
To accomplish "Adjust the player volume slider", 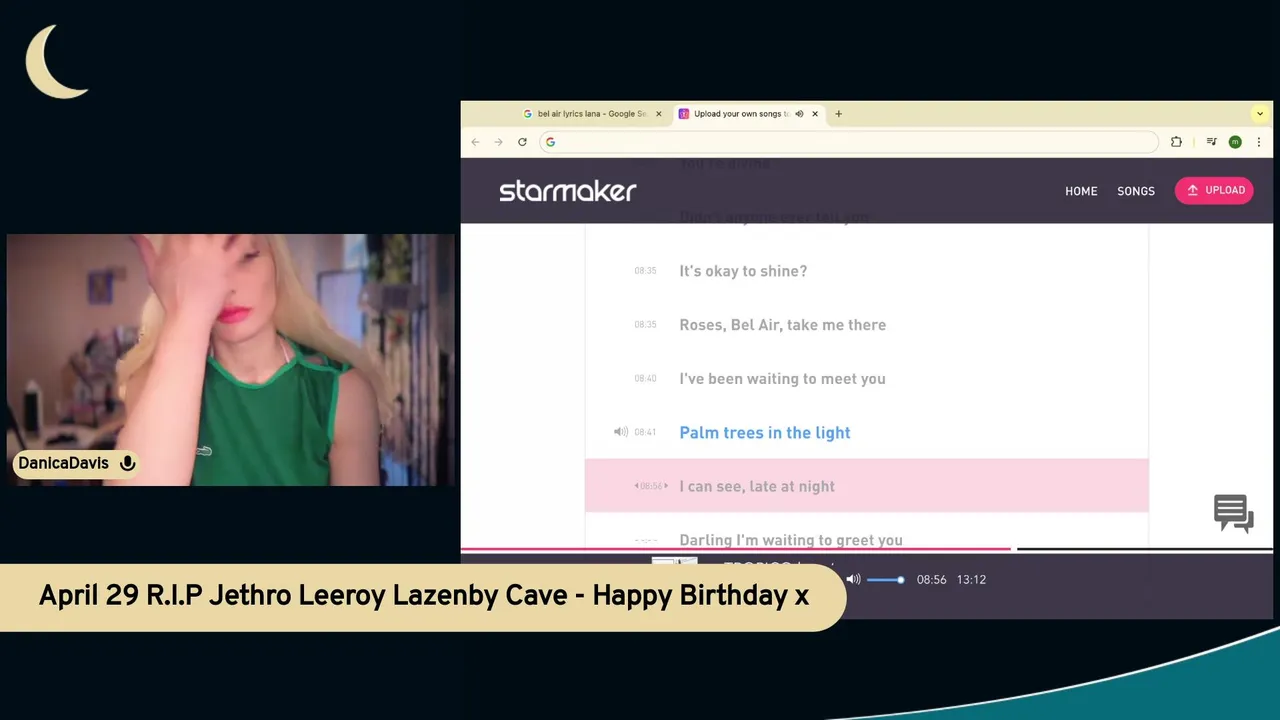I will (x=885, y=579).
